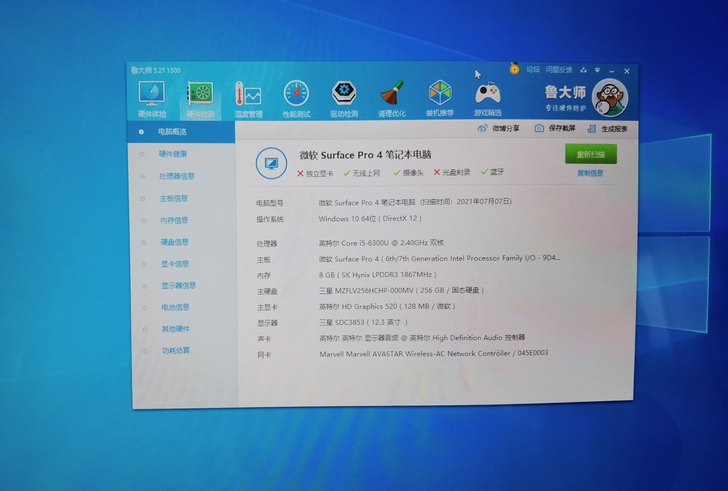The height and width of the screenshot is (491, 728).
Task: Minimize the 鲁大师 window
Action: (x=612, y=71)
